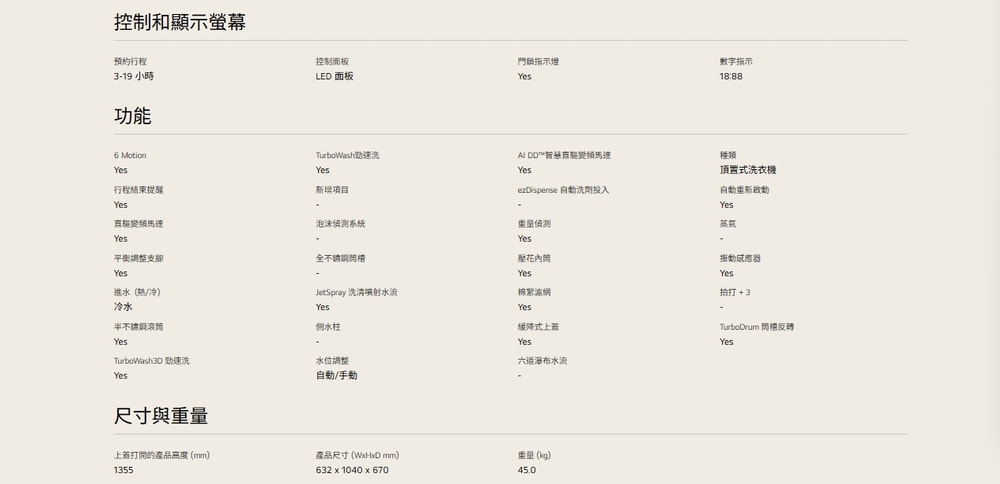Click the 六道瀑布水流 feature label
1000x484 pixels.
tap(542, 361)
